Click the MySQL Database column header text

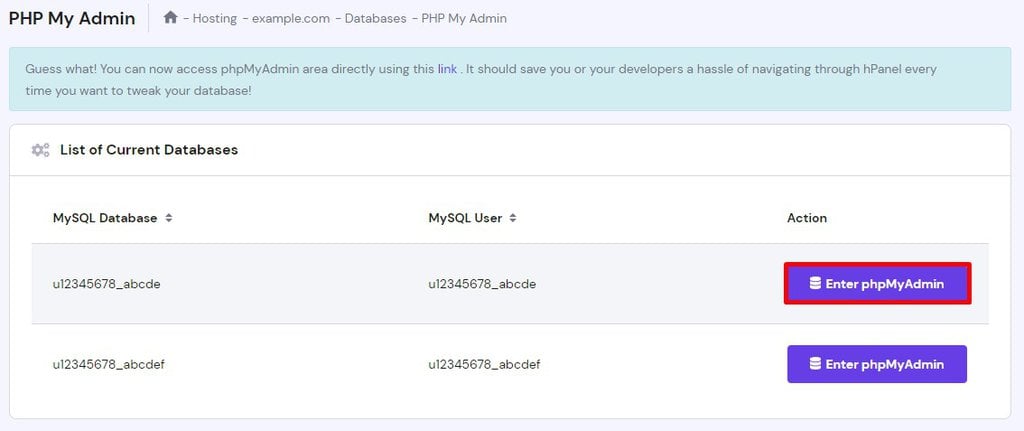click(105, 218)
